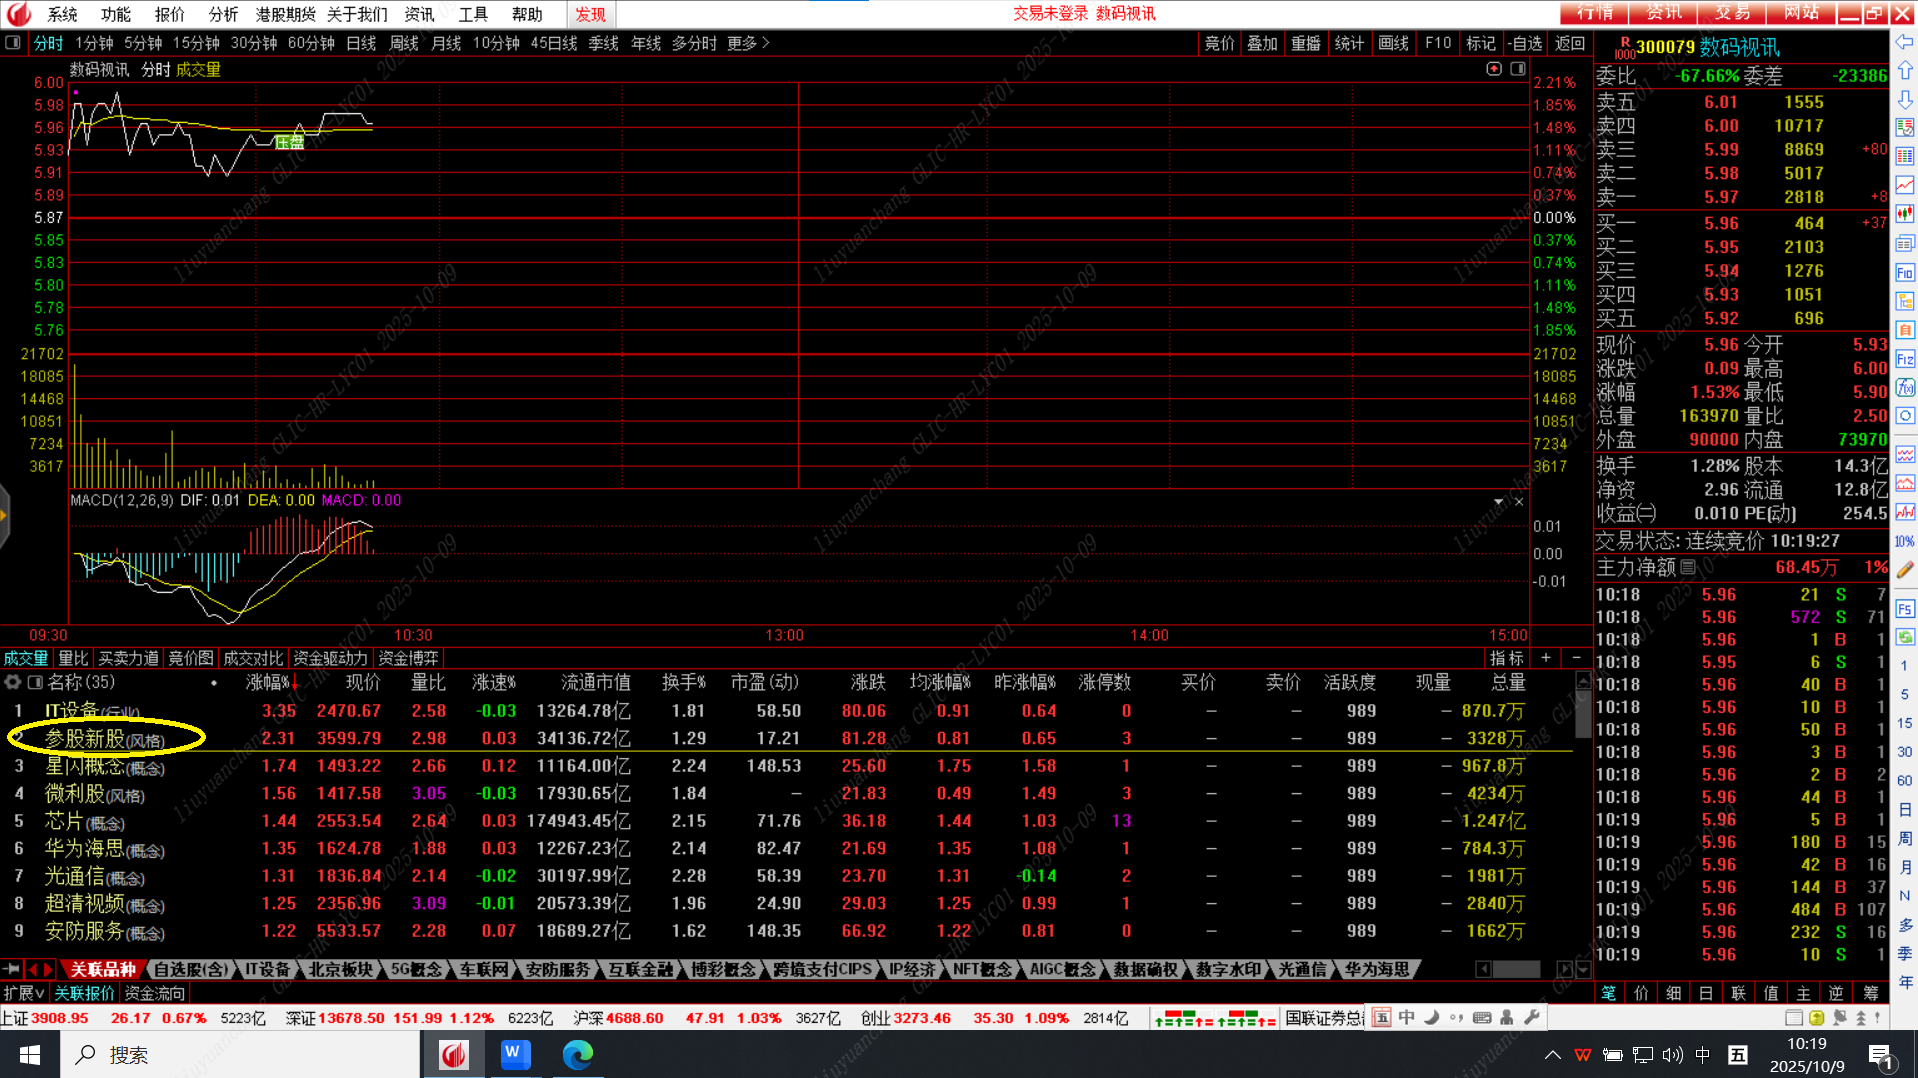
Task: Open the f(x) formula sidebar icon
Action: (x=1904, y=388)
